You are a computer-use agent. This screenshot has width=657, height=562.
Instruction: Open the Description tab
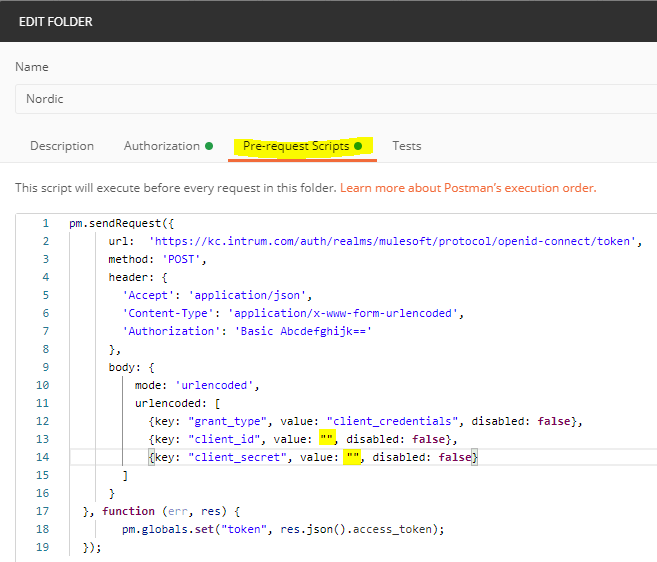62,146
